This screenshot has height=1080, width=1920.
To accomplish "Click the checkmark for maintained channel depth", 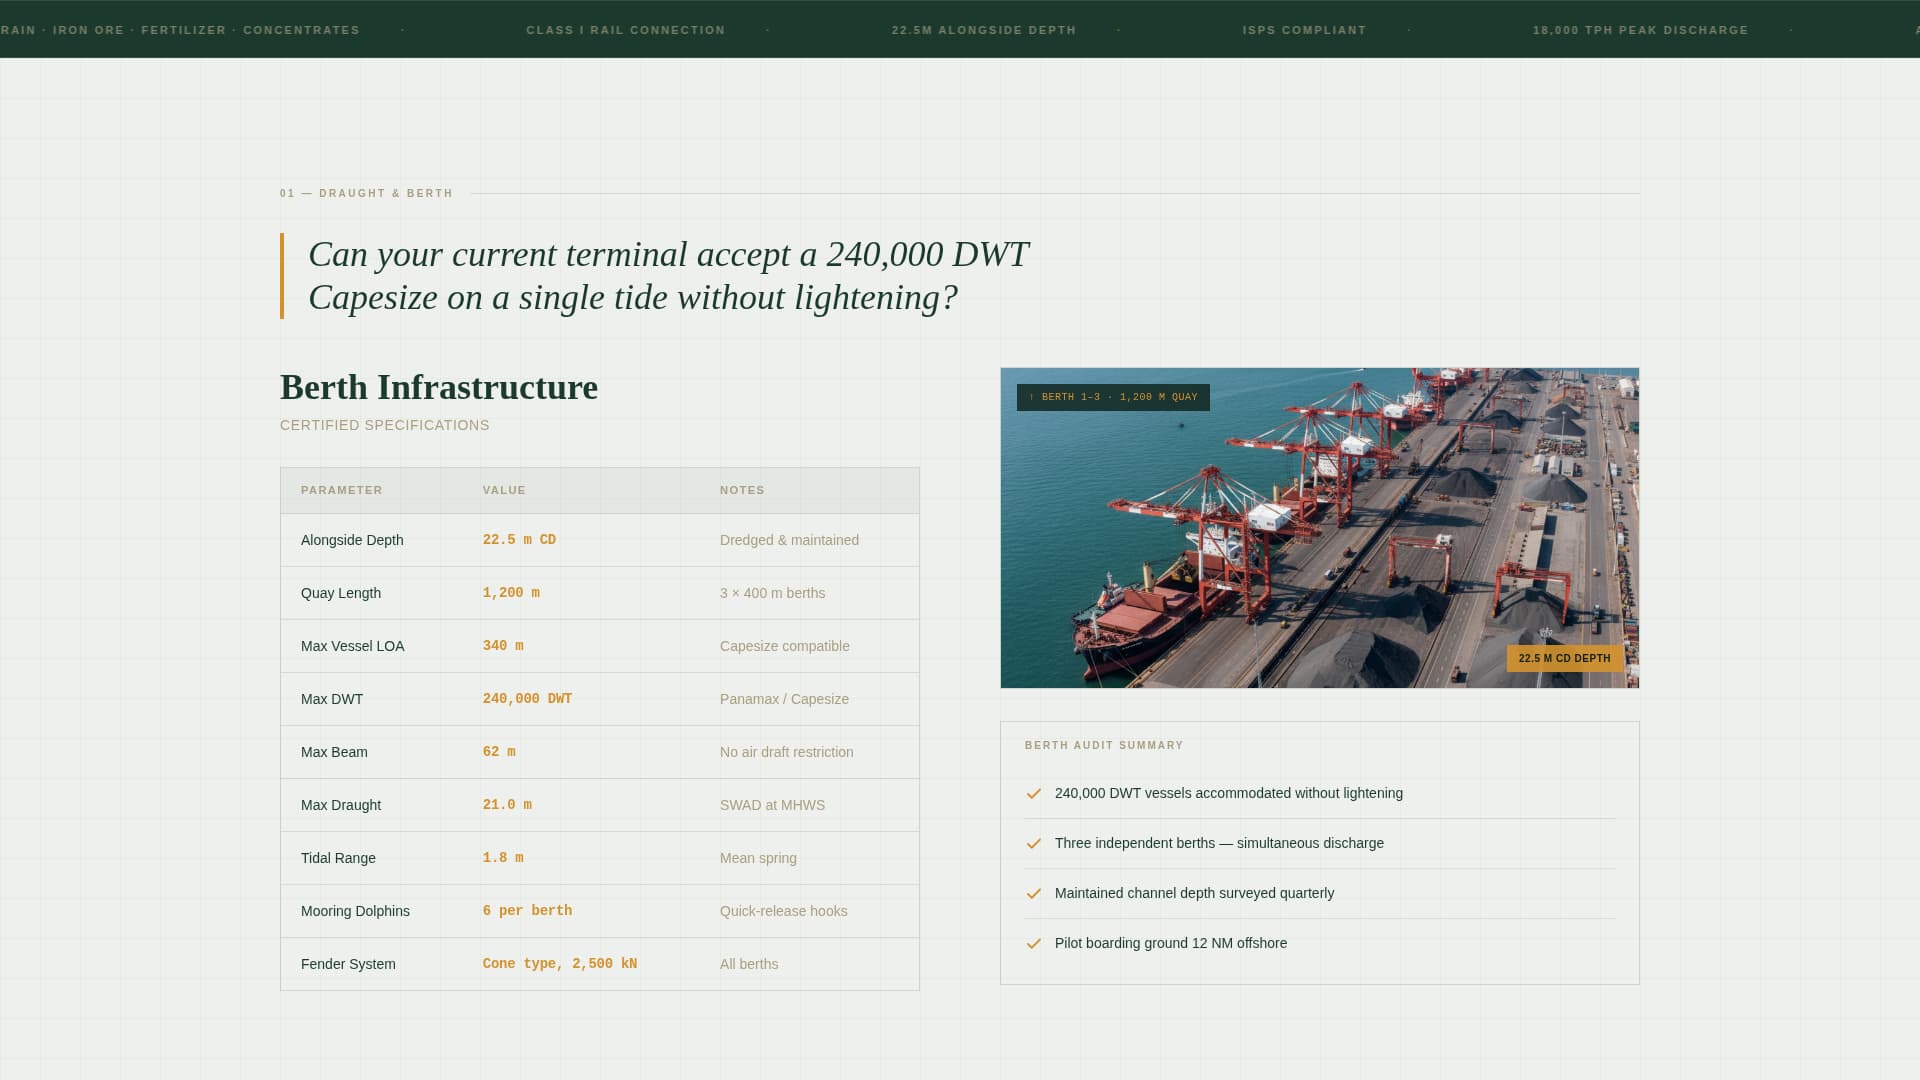I will click(1033, 894).
